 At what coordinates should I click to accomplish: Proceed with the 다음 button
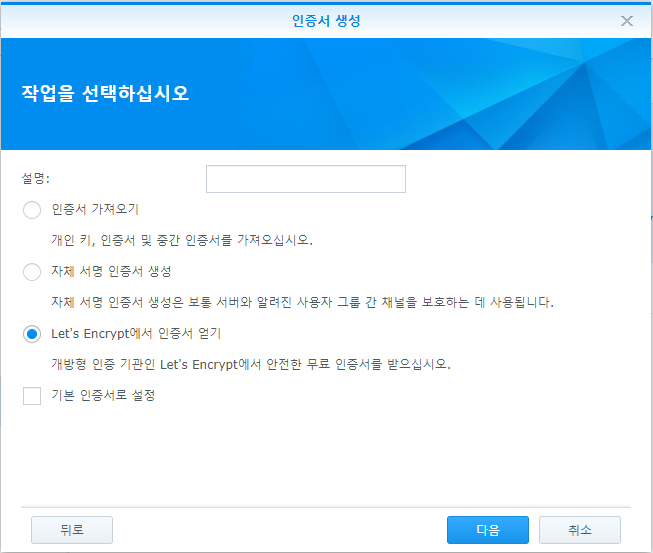click(x=488, y=530)
